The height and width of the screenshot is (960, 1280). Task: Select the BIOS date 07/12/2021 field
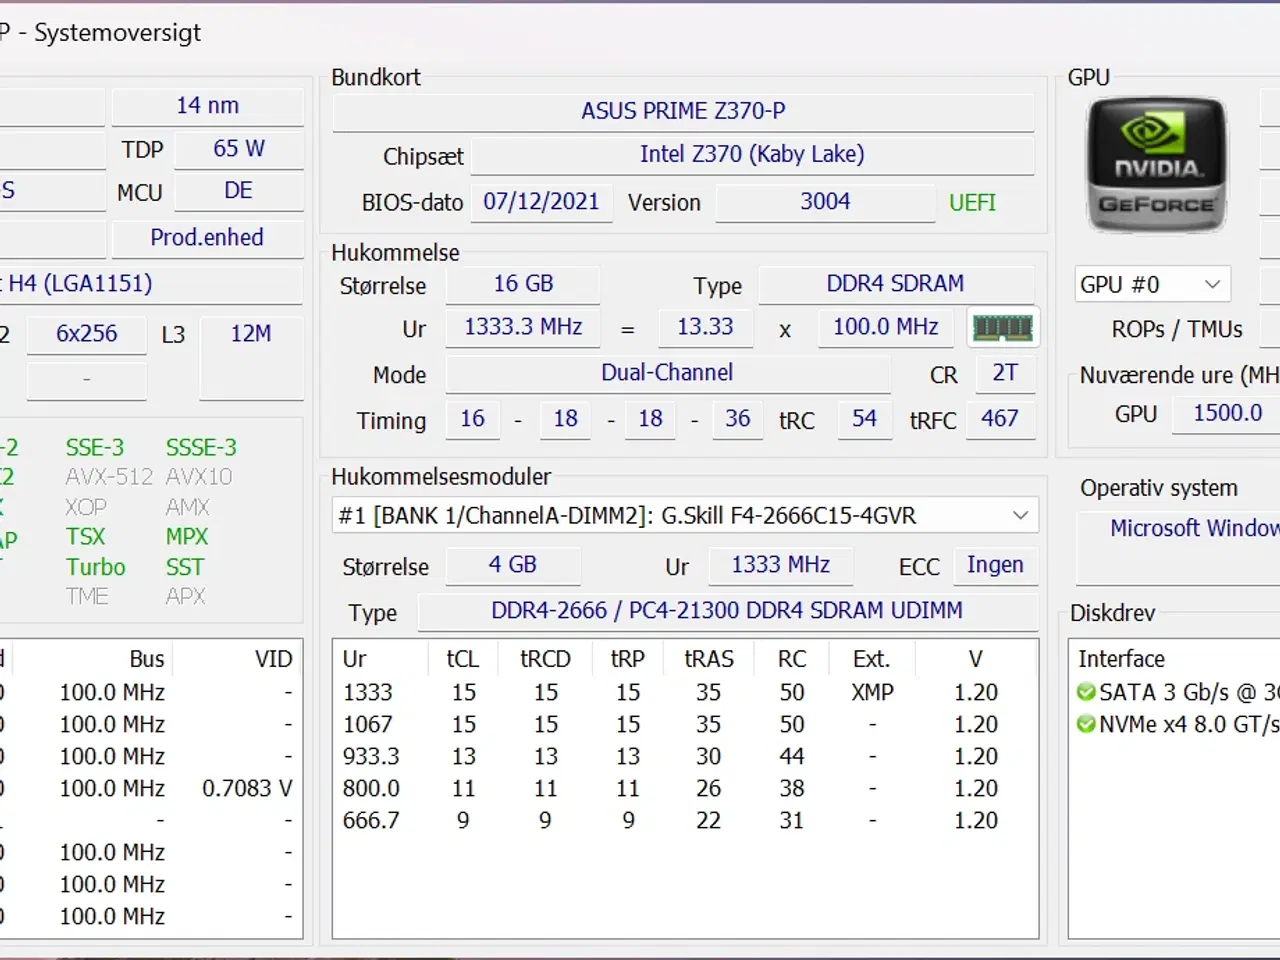(541, 202)
